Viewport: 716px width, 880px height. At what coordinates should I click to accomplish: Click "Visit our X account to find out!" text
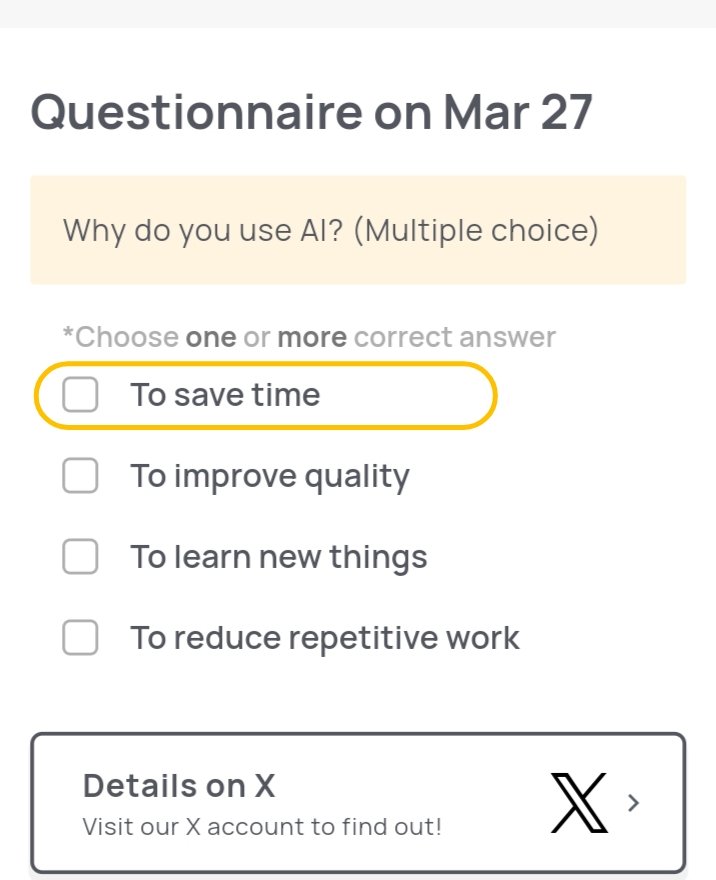(262, 827)
